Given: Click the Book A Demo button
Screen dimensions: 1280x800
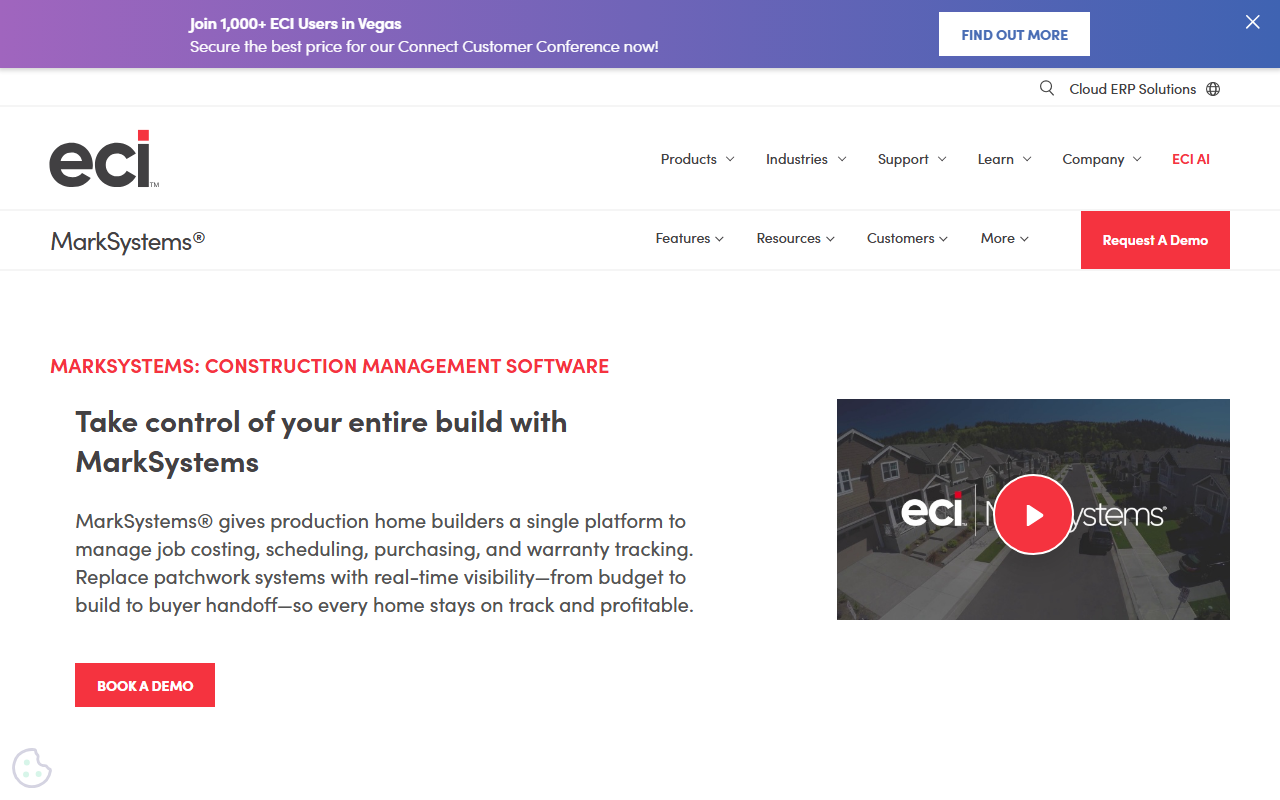Looking at the screenshot, I should point(145,685).
